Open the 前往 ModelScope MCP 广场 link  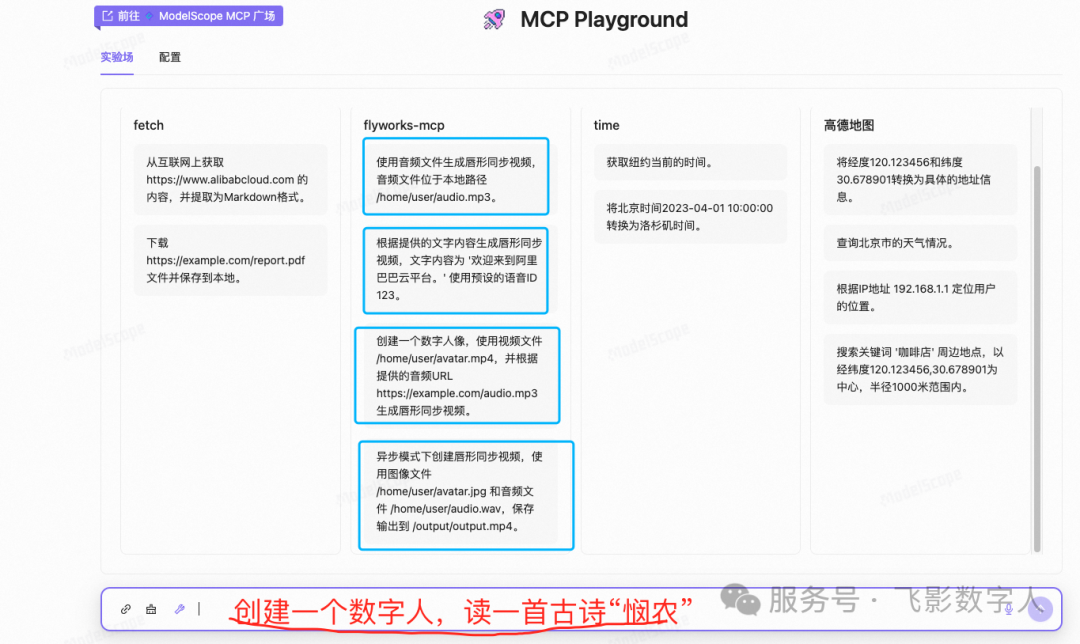tap(189, 16)
